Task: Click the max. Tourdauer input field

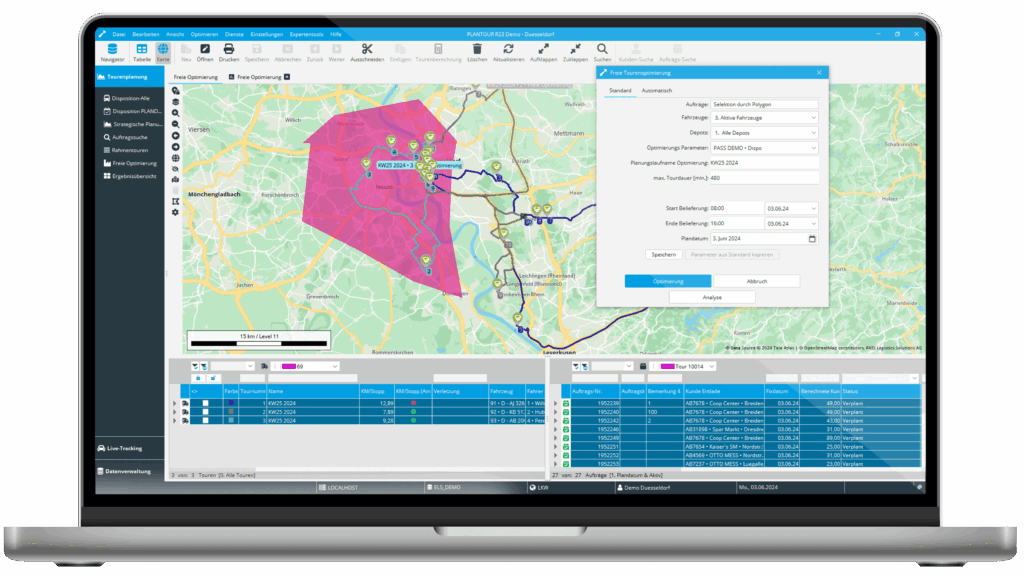Action: [x=764, y=178]
